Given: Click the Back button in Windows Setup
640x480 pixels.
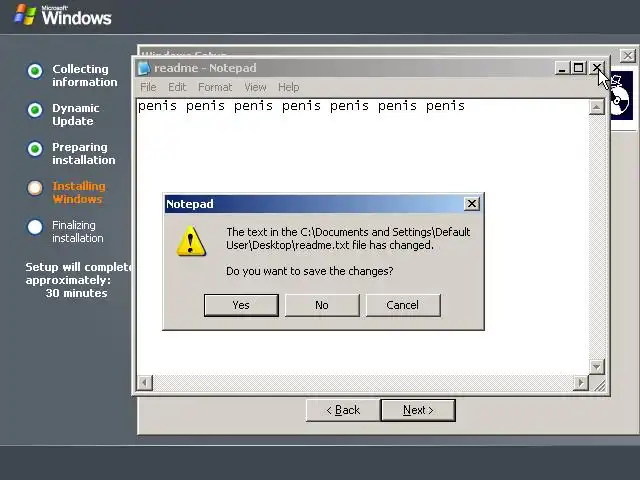Looking at the screenshot, I should (343, 410).
